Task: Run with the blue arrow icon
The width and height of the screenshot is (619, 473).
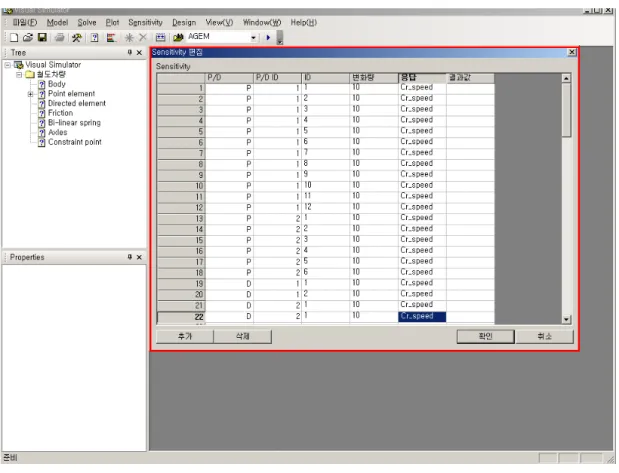Action: point(268,38)
